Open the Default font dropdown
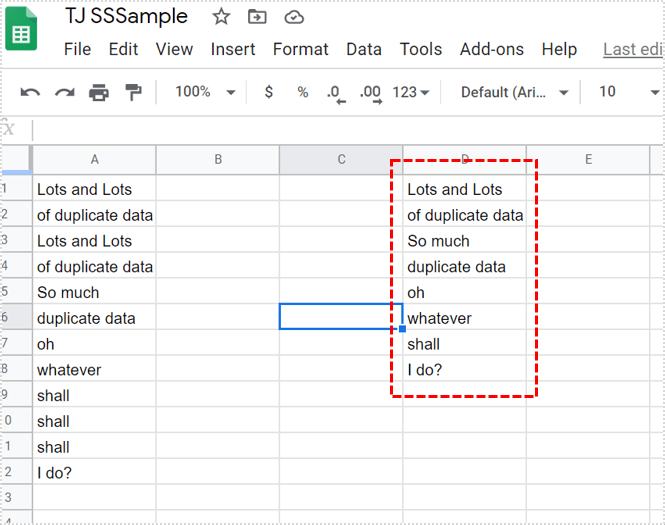Screen dimensions: 665x525 coord(514,92)
